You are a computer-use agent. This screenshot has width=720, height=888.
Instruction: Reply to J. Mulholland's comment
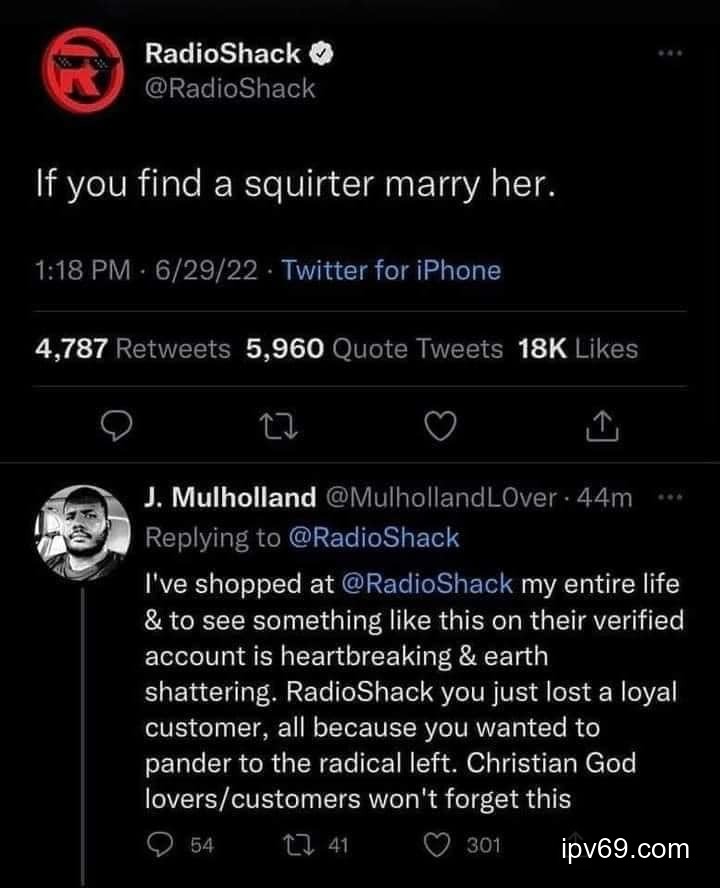(x=159, y=845)
